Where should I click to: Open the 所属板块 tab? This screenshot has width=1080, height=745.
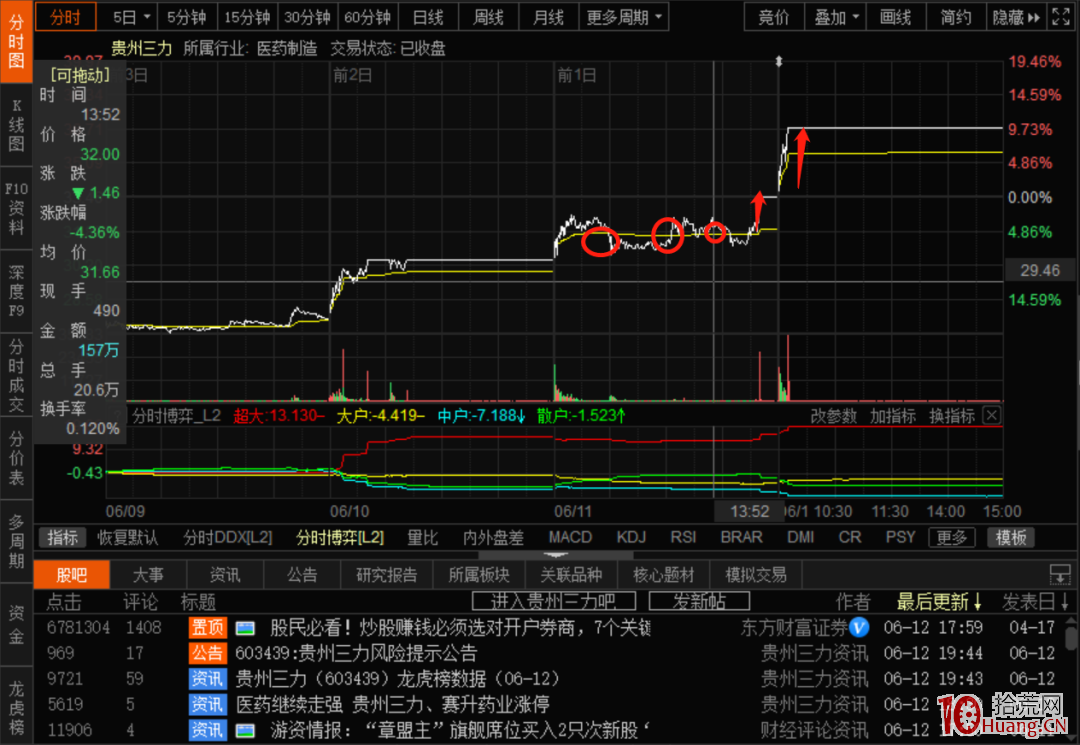[x=479, y=575]
